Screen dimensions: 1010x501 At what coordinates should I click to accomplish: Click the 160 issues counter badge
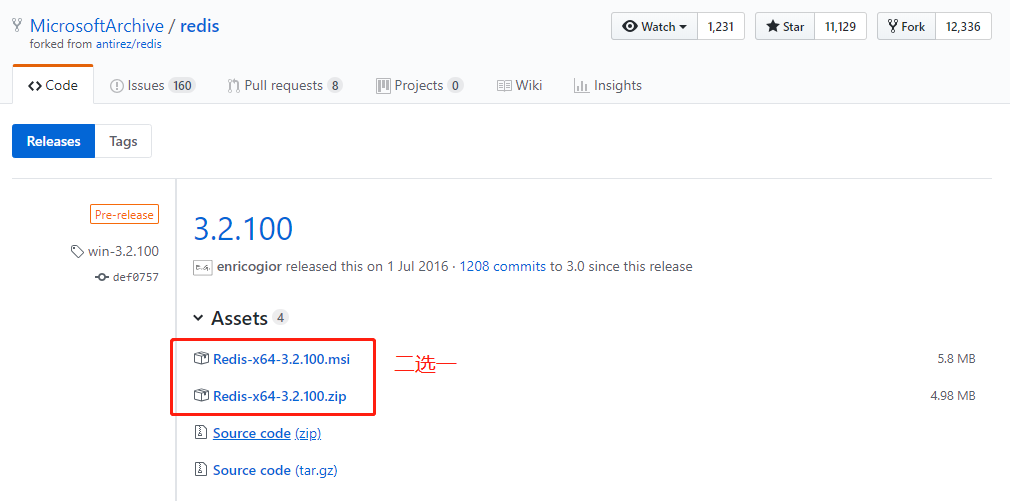[182, 86]
